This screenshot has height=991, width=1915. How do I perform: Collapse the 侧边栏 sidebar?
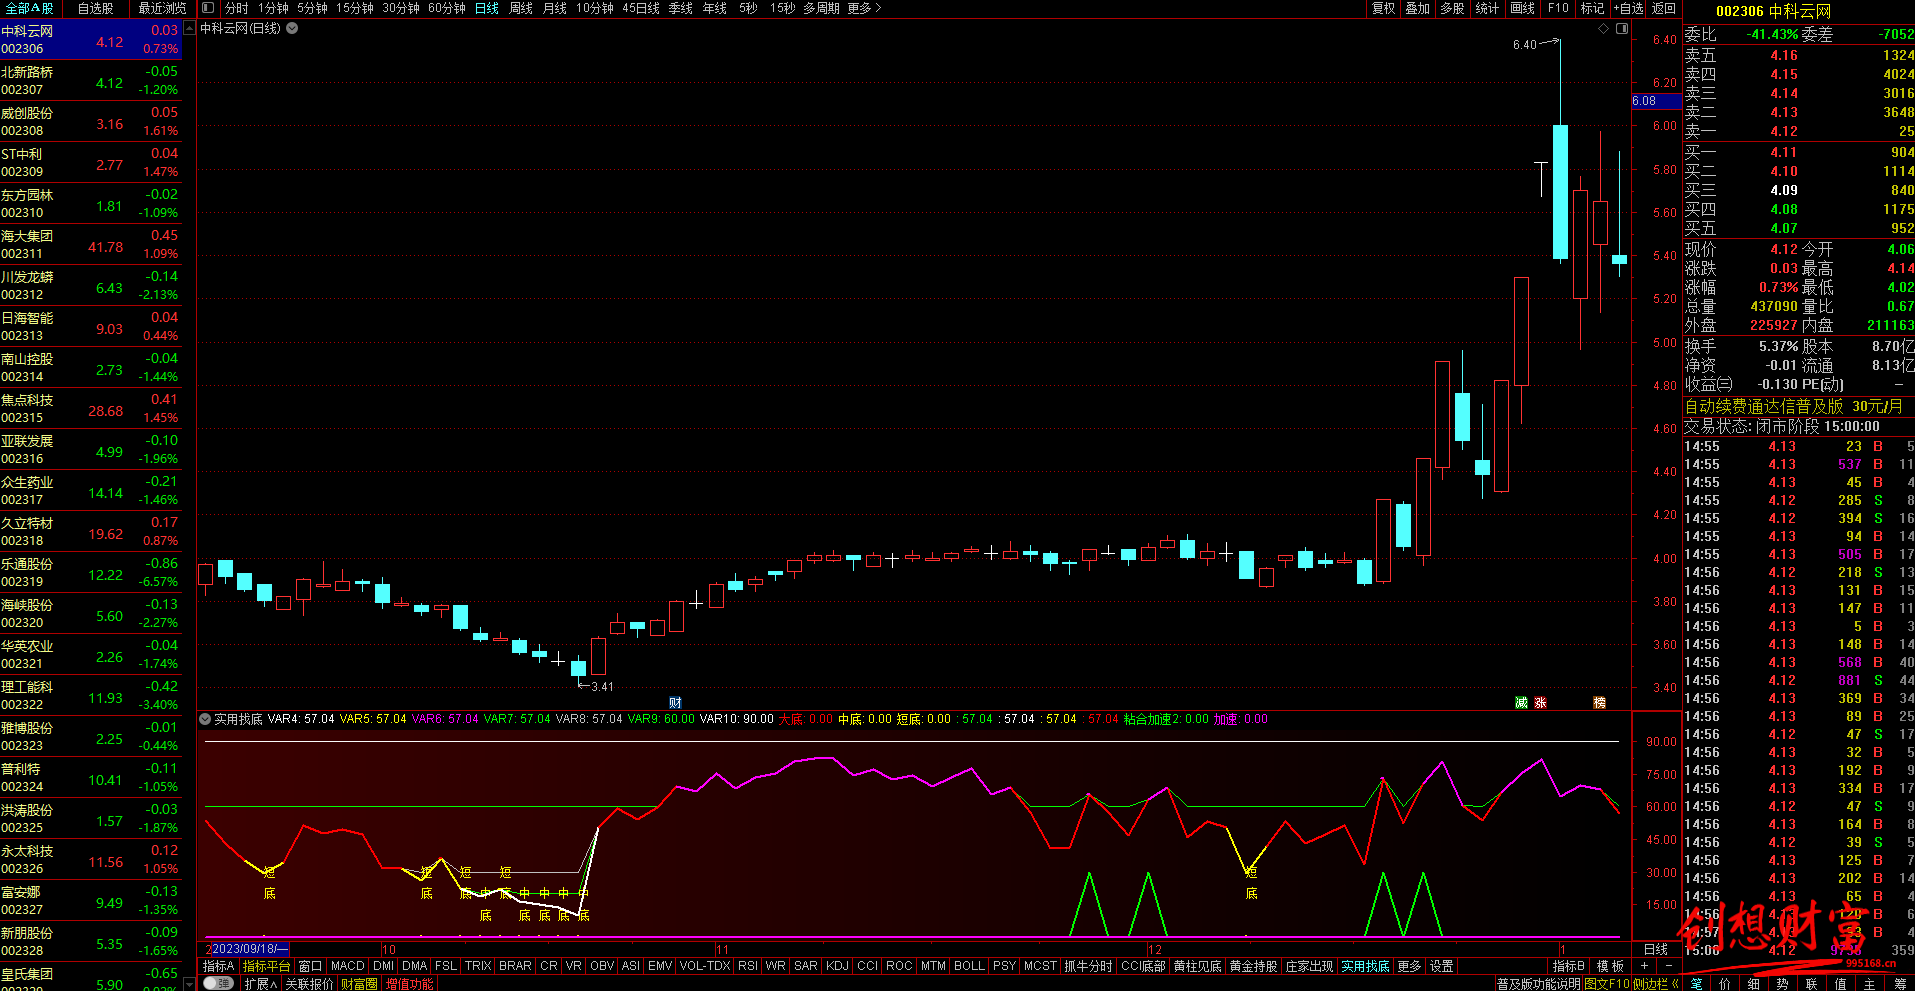click(x=1655, y=984)
